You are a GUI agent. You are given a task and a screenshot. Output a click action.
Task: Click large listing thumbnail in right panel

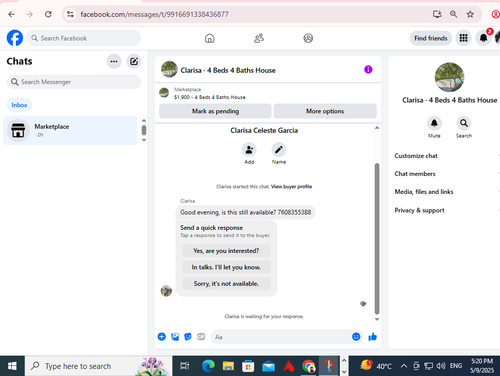(x=449, y=77)
